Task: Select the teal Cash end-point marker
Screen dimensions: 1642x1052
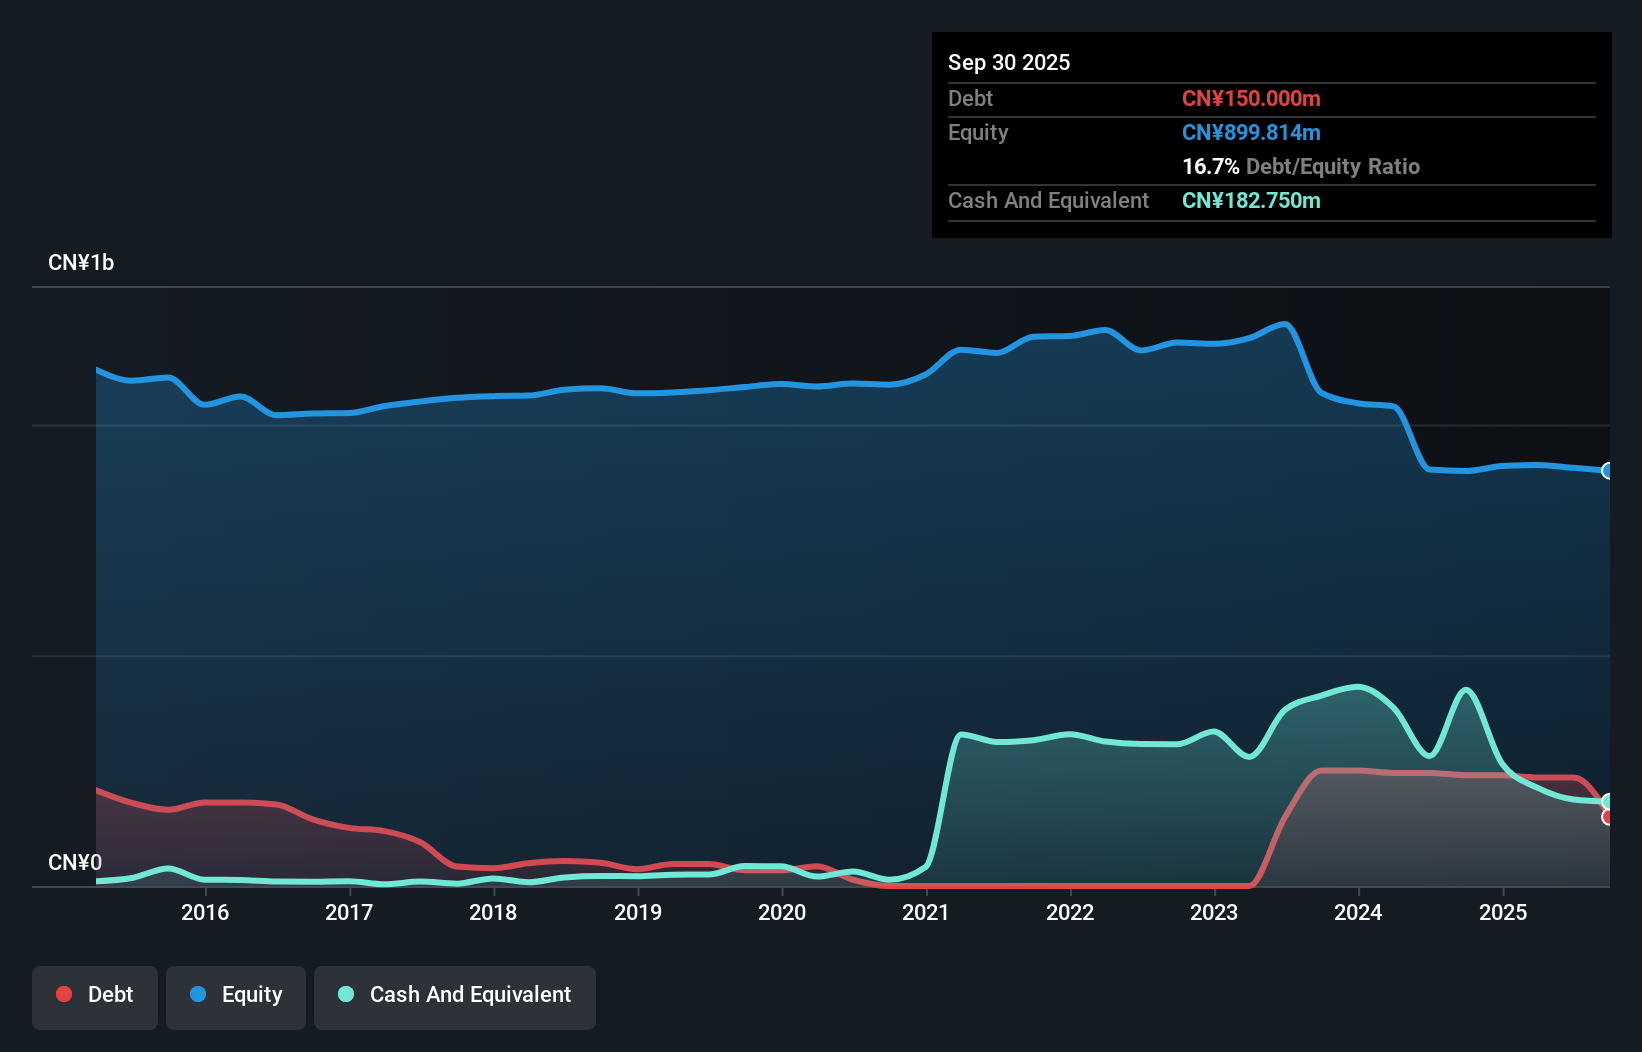Action: 1608,801
